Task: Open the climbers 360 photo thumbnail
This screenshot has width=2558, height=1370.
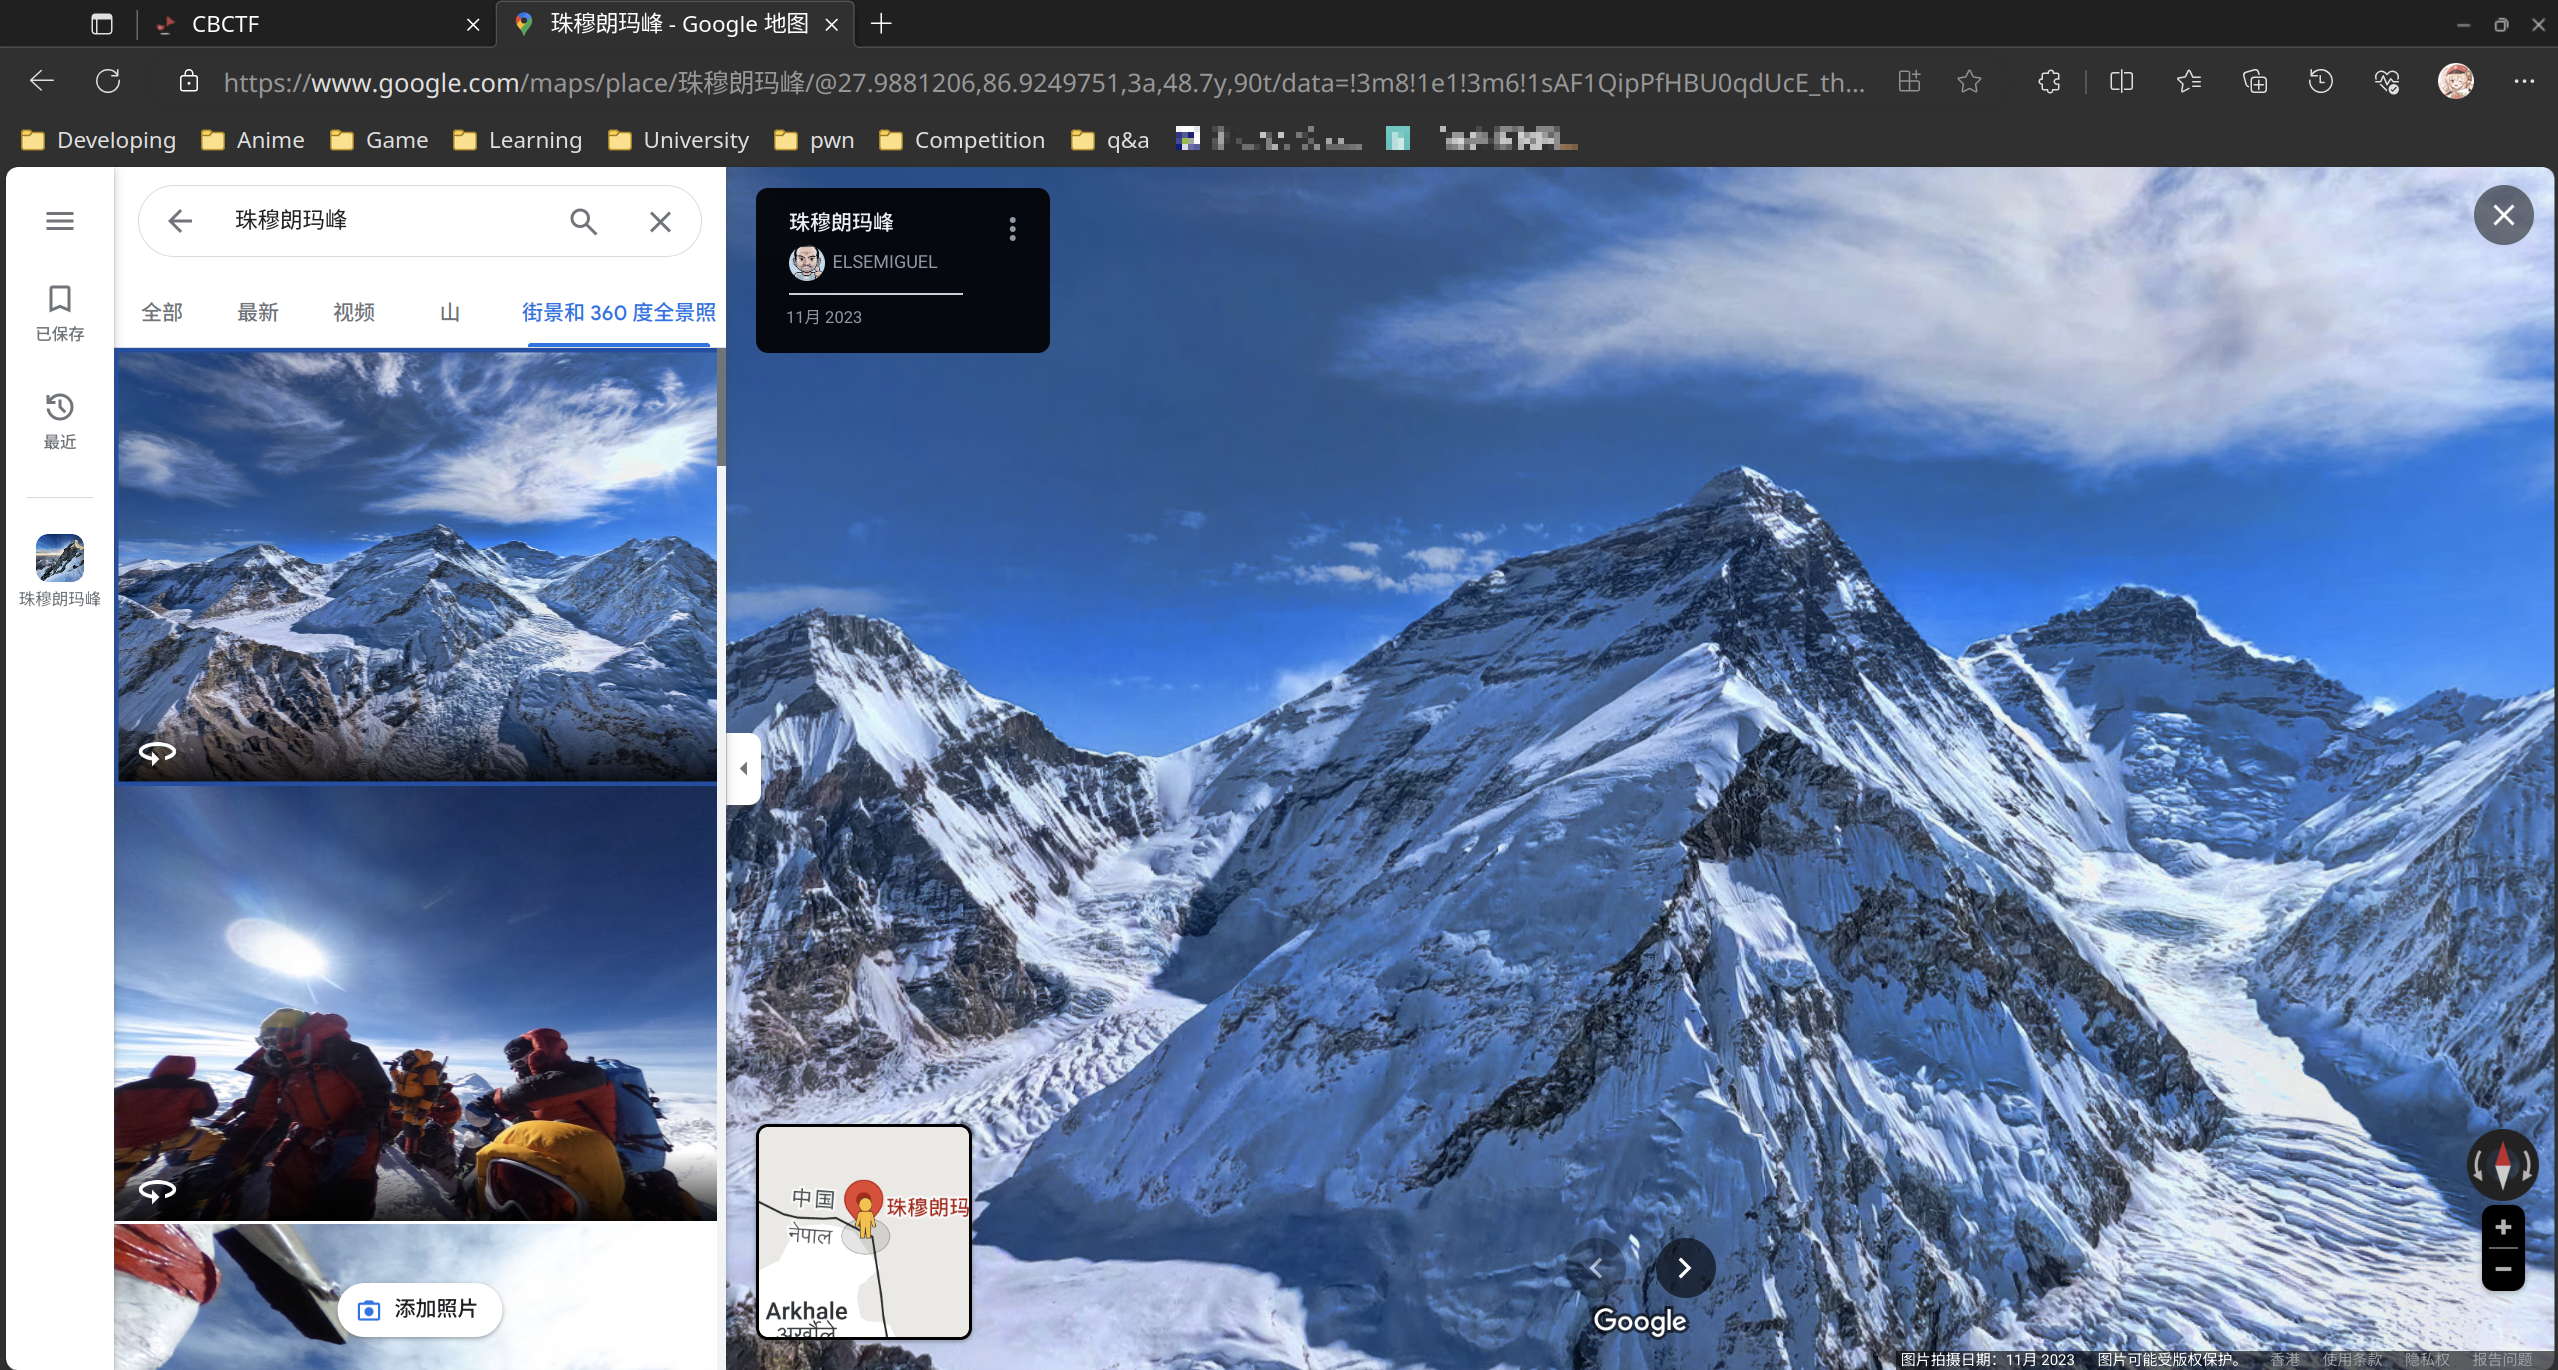Action: tap(415, 1003)
